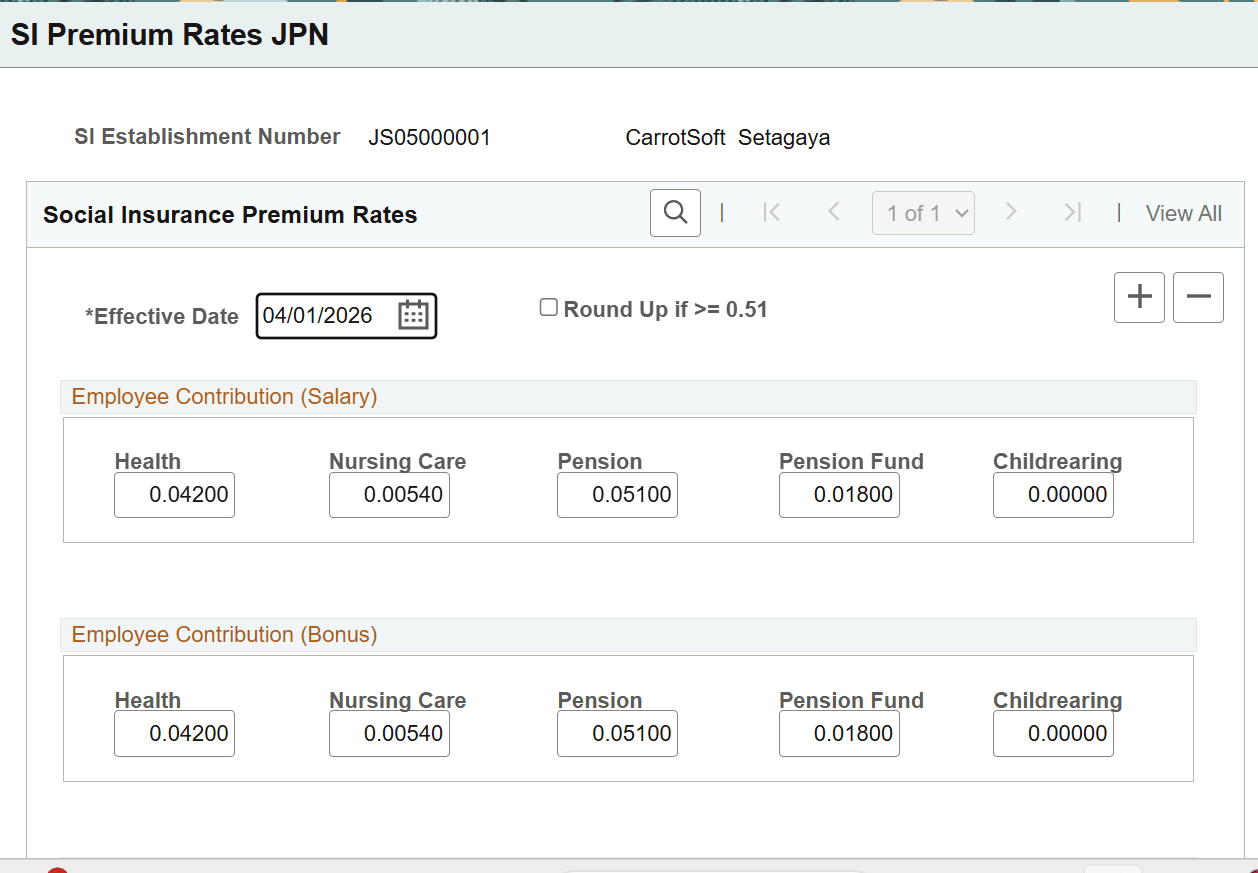This screenshot has width=1258, height=873.
Task: Go to first row arrow
Action: click(771, 212)
